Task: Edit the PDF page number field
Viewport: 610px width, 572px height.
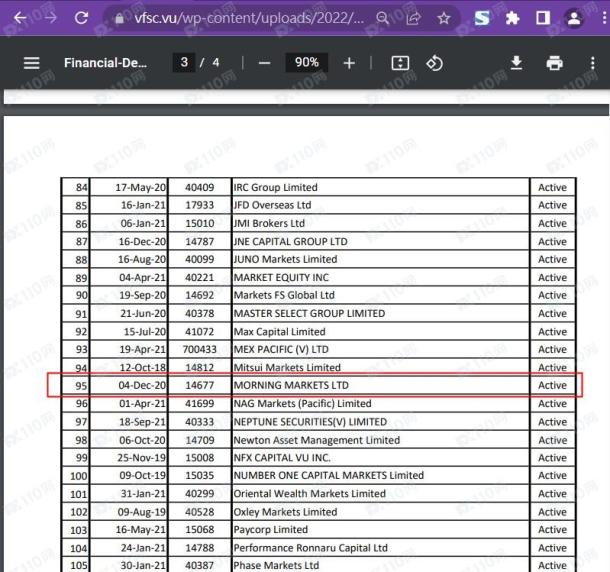Action: click(x=184, y=62)
